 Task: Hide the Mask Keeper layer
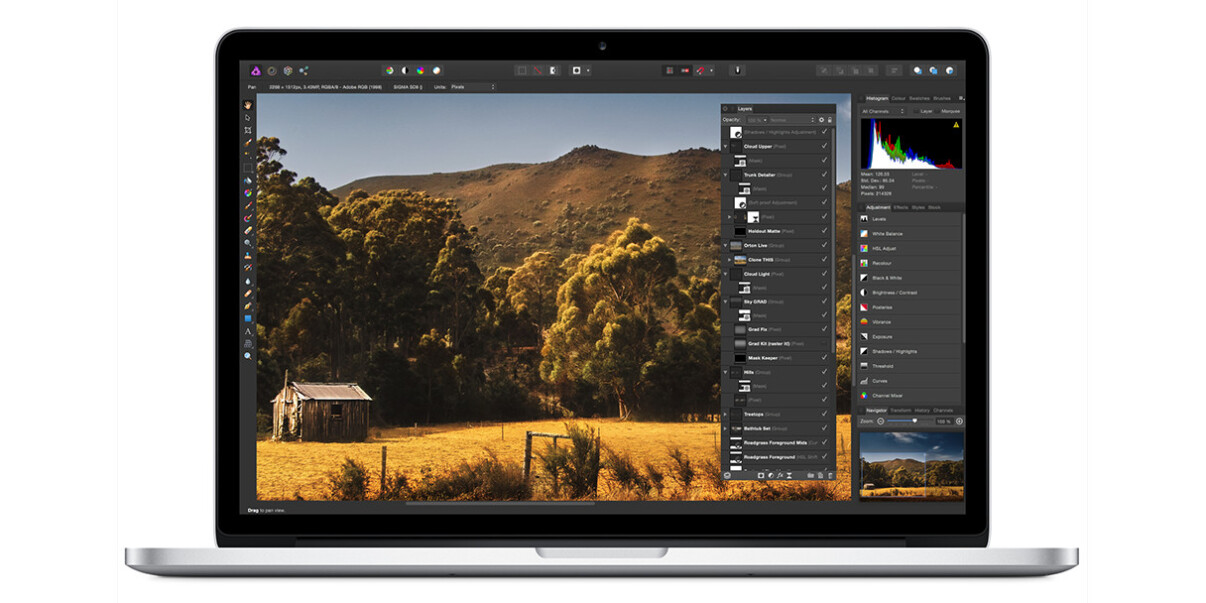(x=822, y=357)
